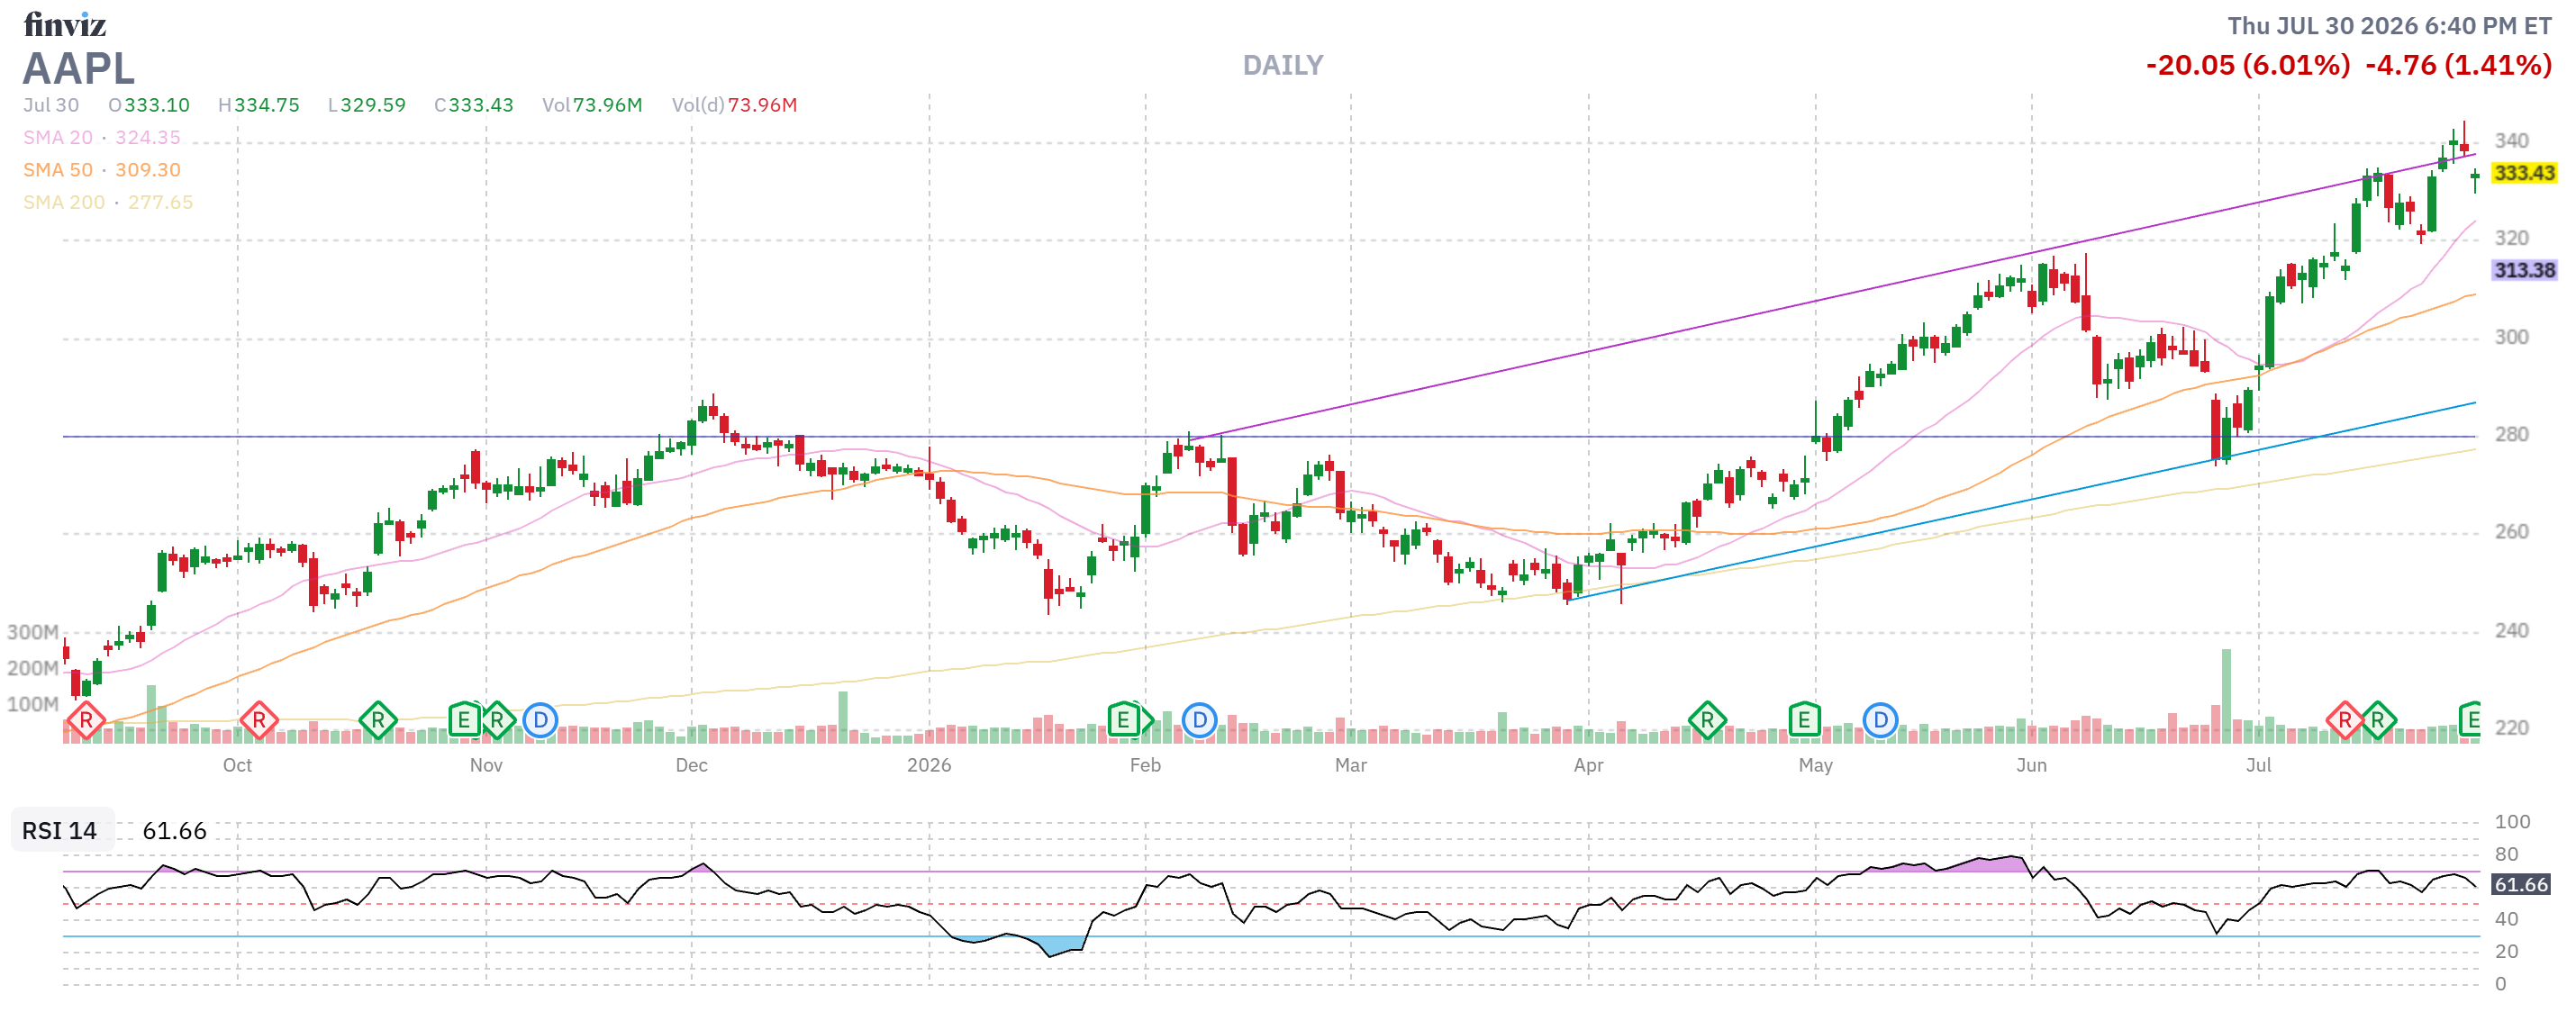Click the dark 61.66 RSI axis tag
Image resolution: width=2576 pixels, height=1012 pixels.
tap(2521, 885)
